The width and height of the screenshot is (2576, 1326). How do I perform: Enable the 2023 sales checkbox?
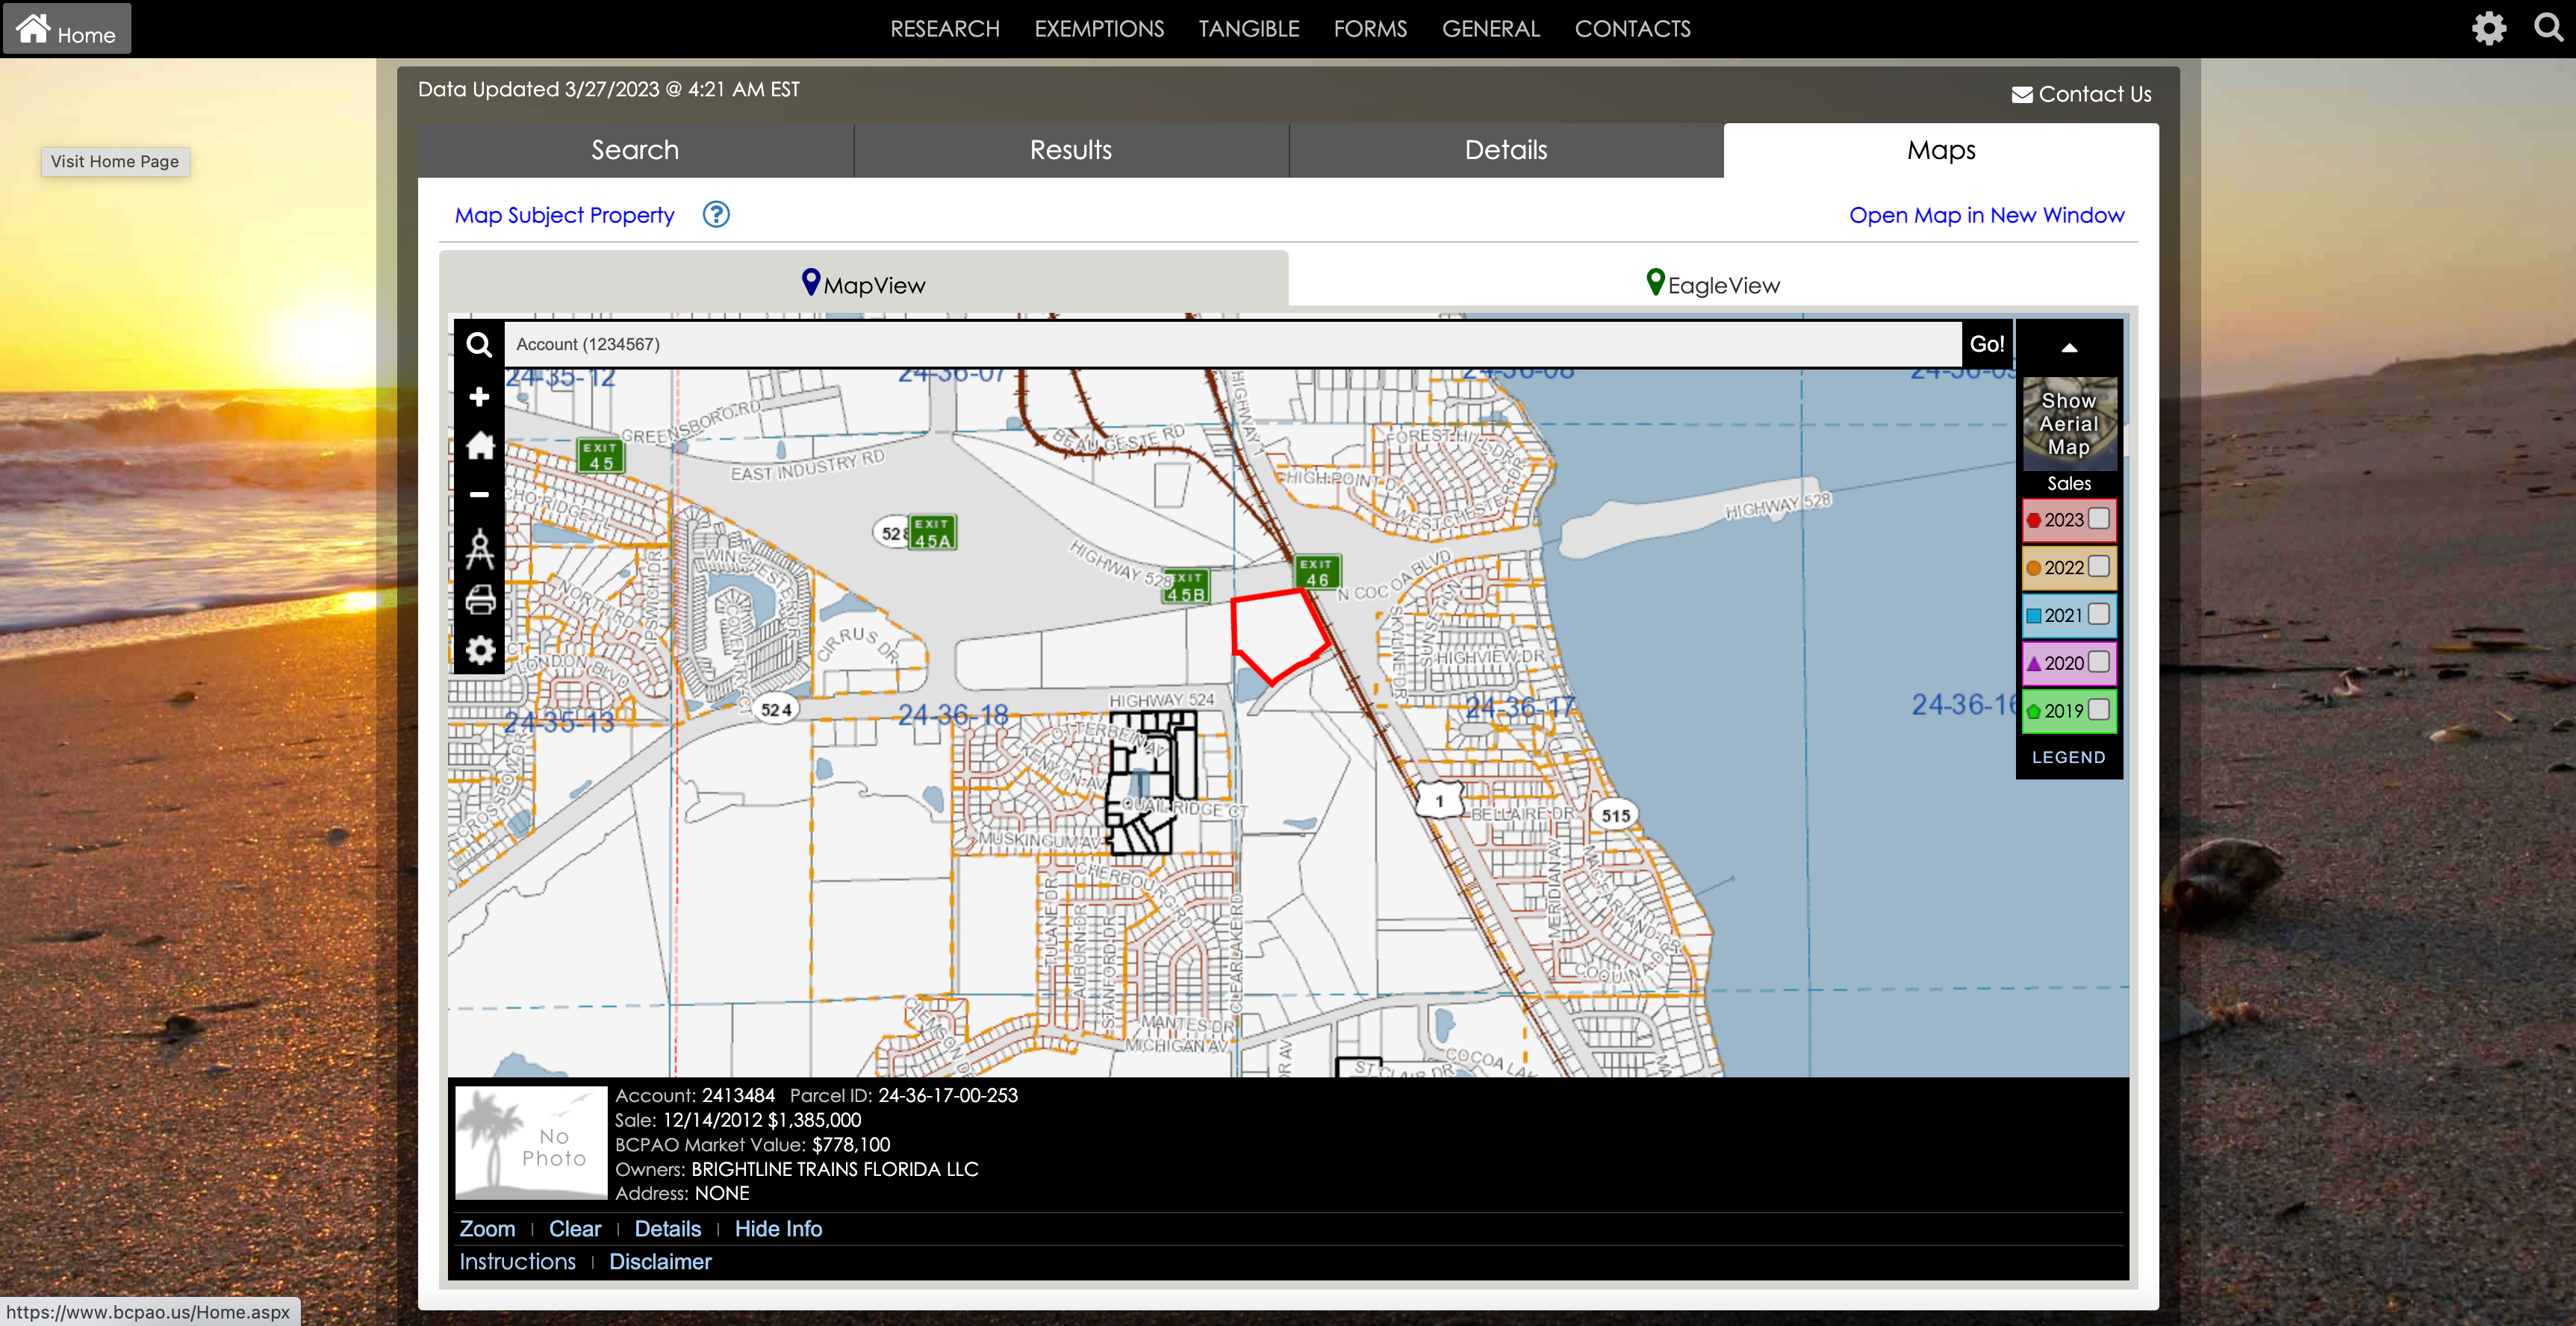tap(2098, 519)
